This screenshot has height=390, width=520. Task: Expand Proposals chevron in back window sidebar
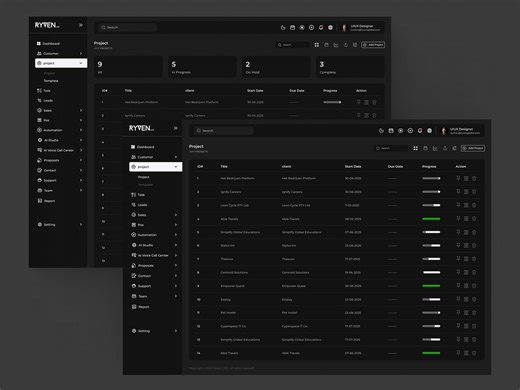[81, 160]
